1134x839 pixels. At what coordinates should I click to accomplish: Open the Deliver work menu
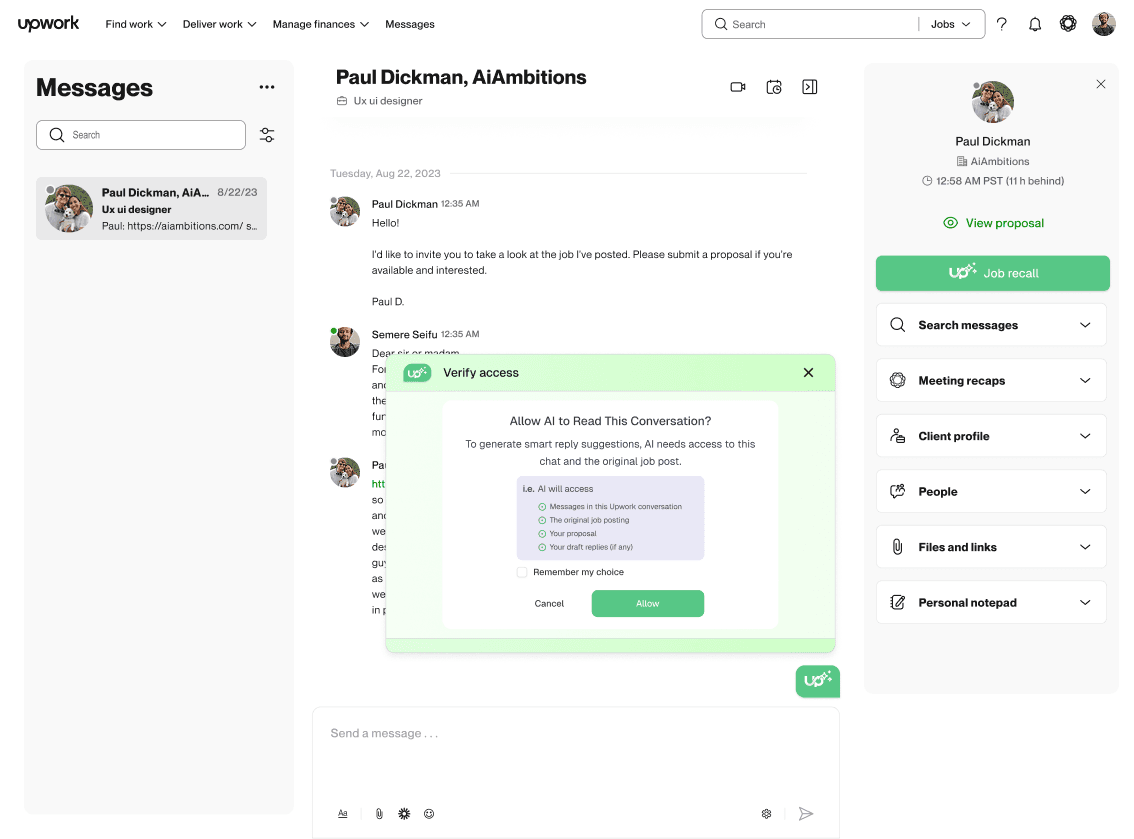219,24
